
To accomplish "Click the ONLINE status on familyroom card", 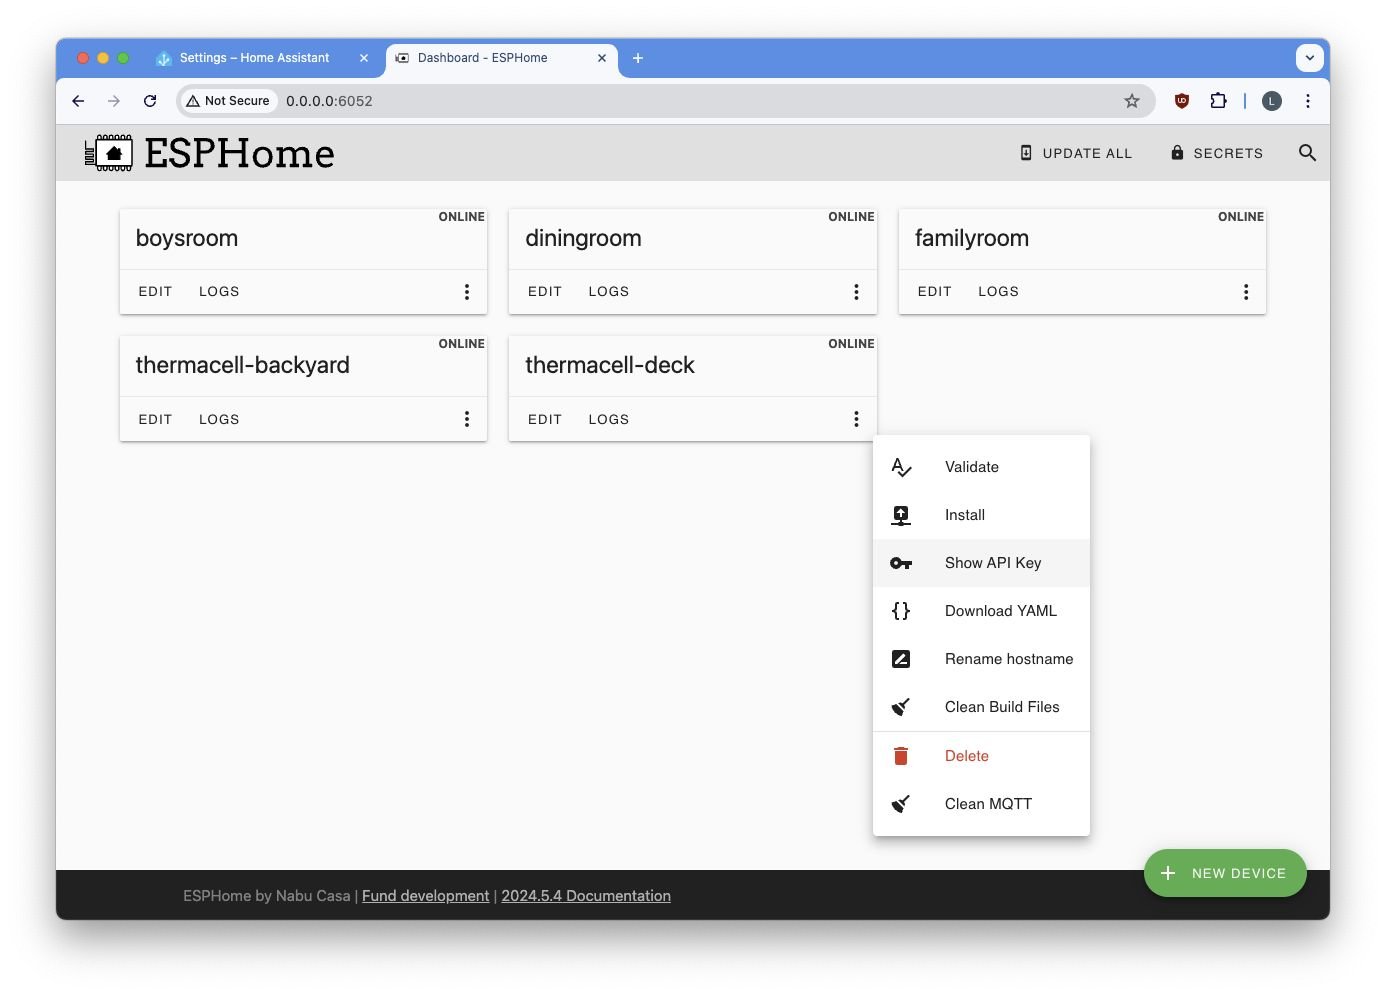I will click(x=1241, y=217).
